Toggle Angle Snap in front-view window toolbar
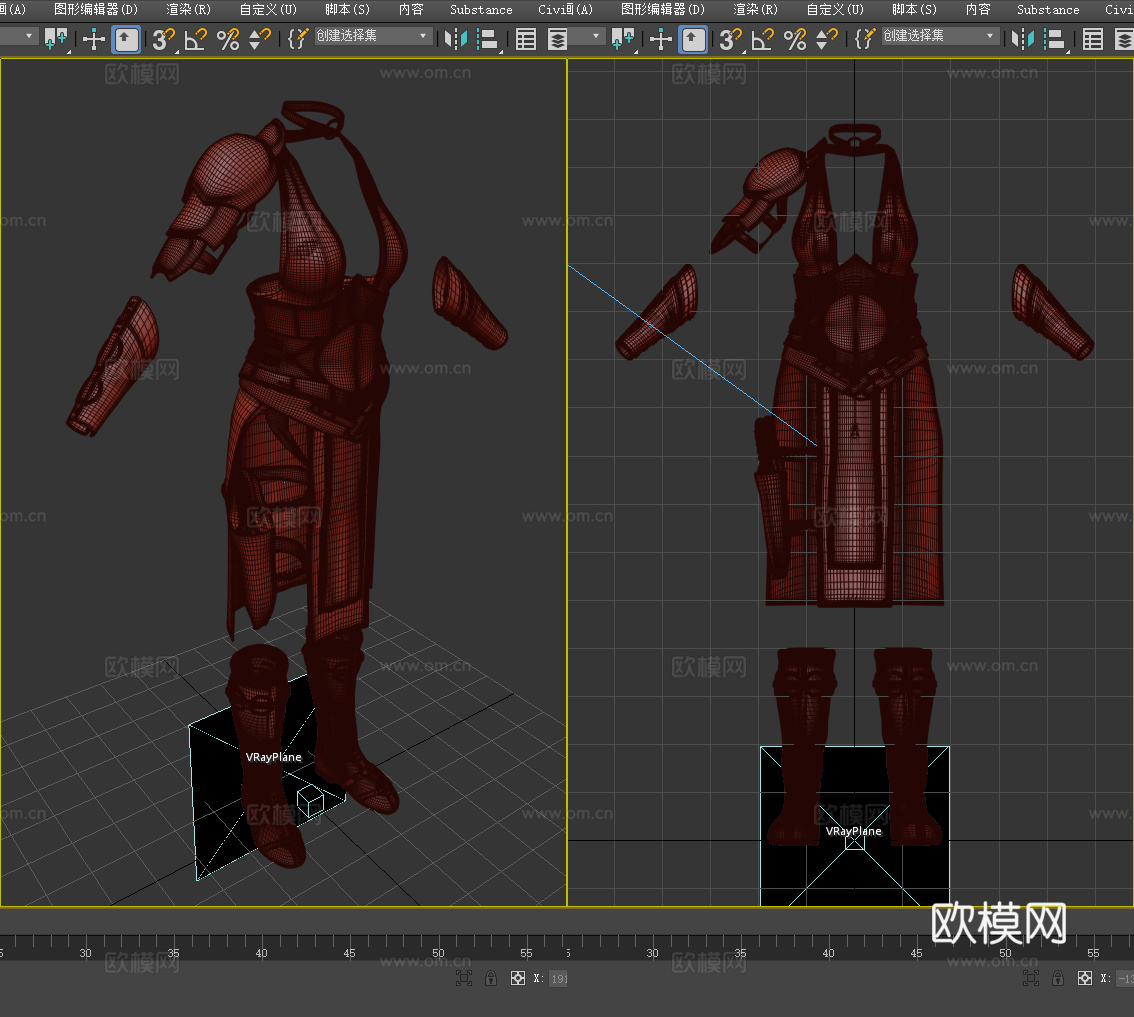 click(762, 39)
